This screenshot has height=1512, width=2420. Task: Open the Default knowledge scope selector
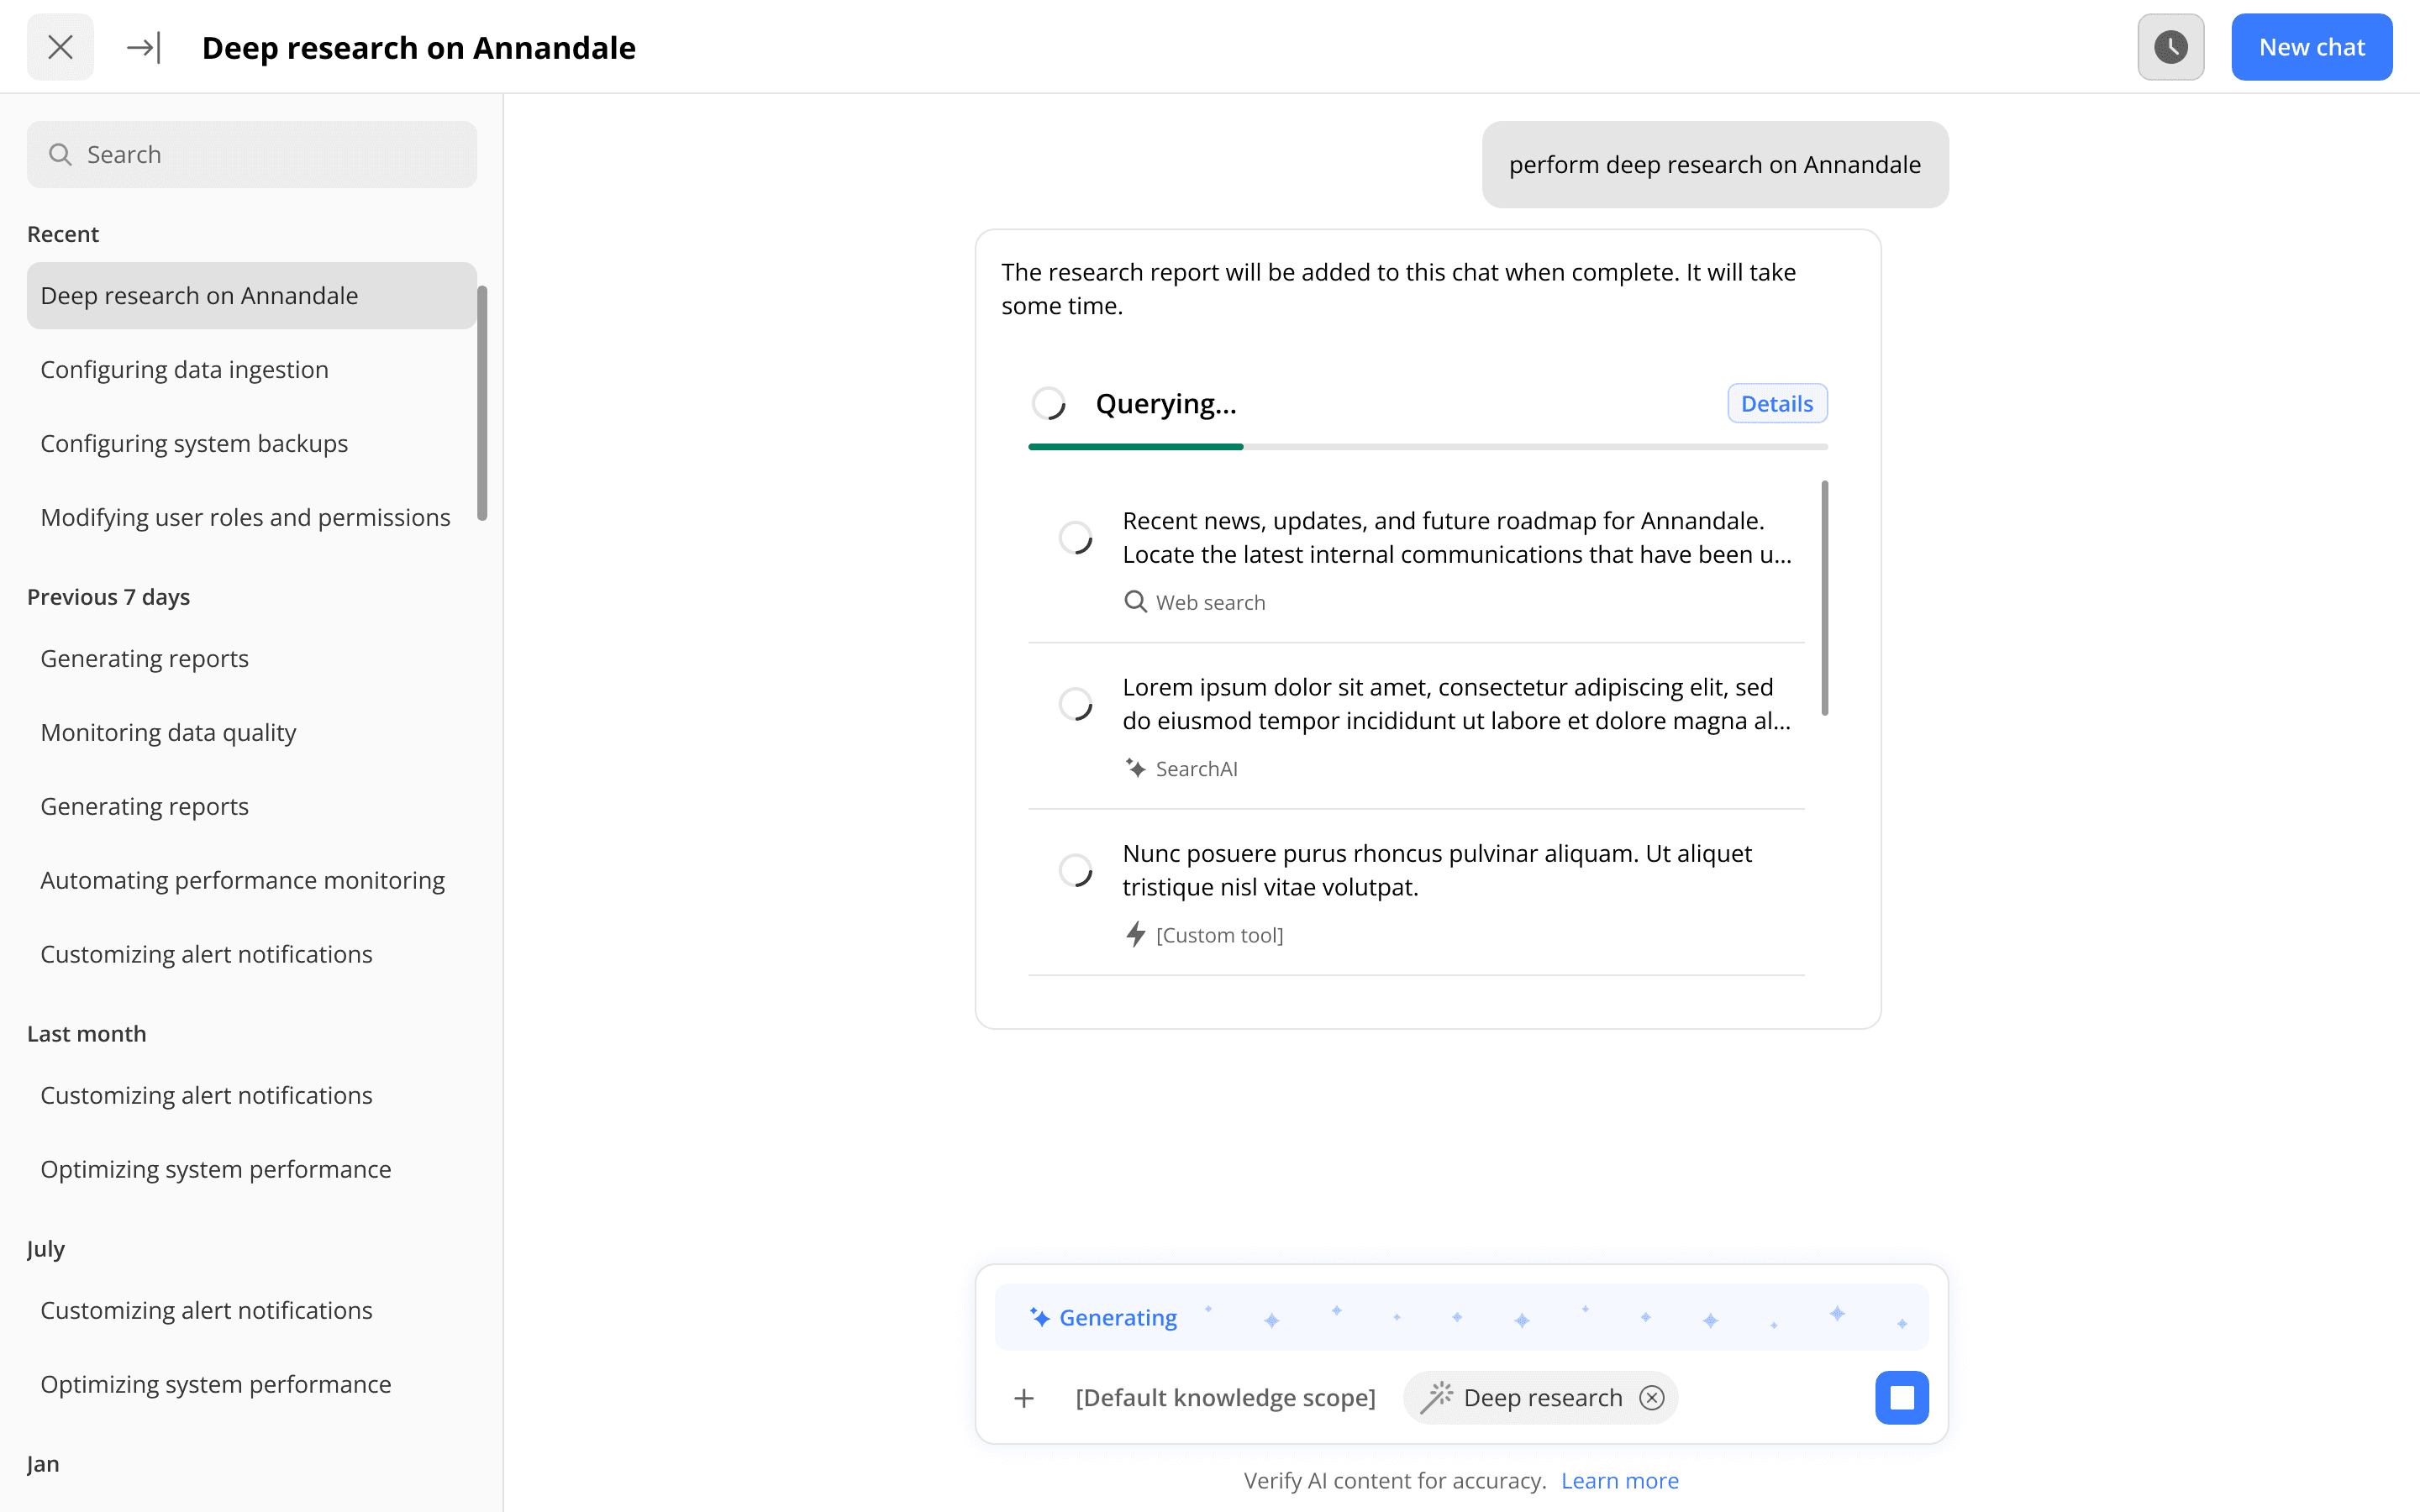tap(1225, 1397)
